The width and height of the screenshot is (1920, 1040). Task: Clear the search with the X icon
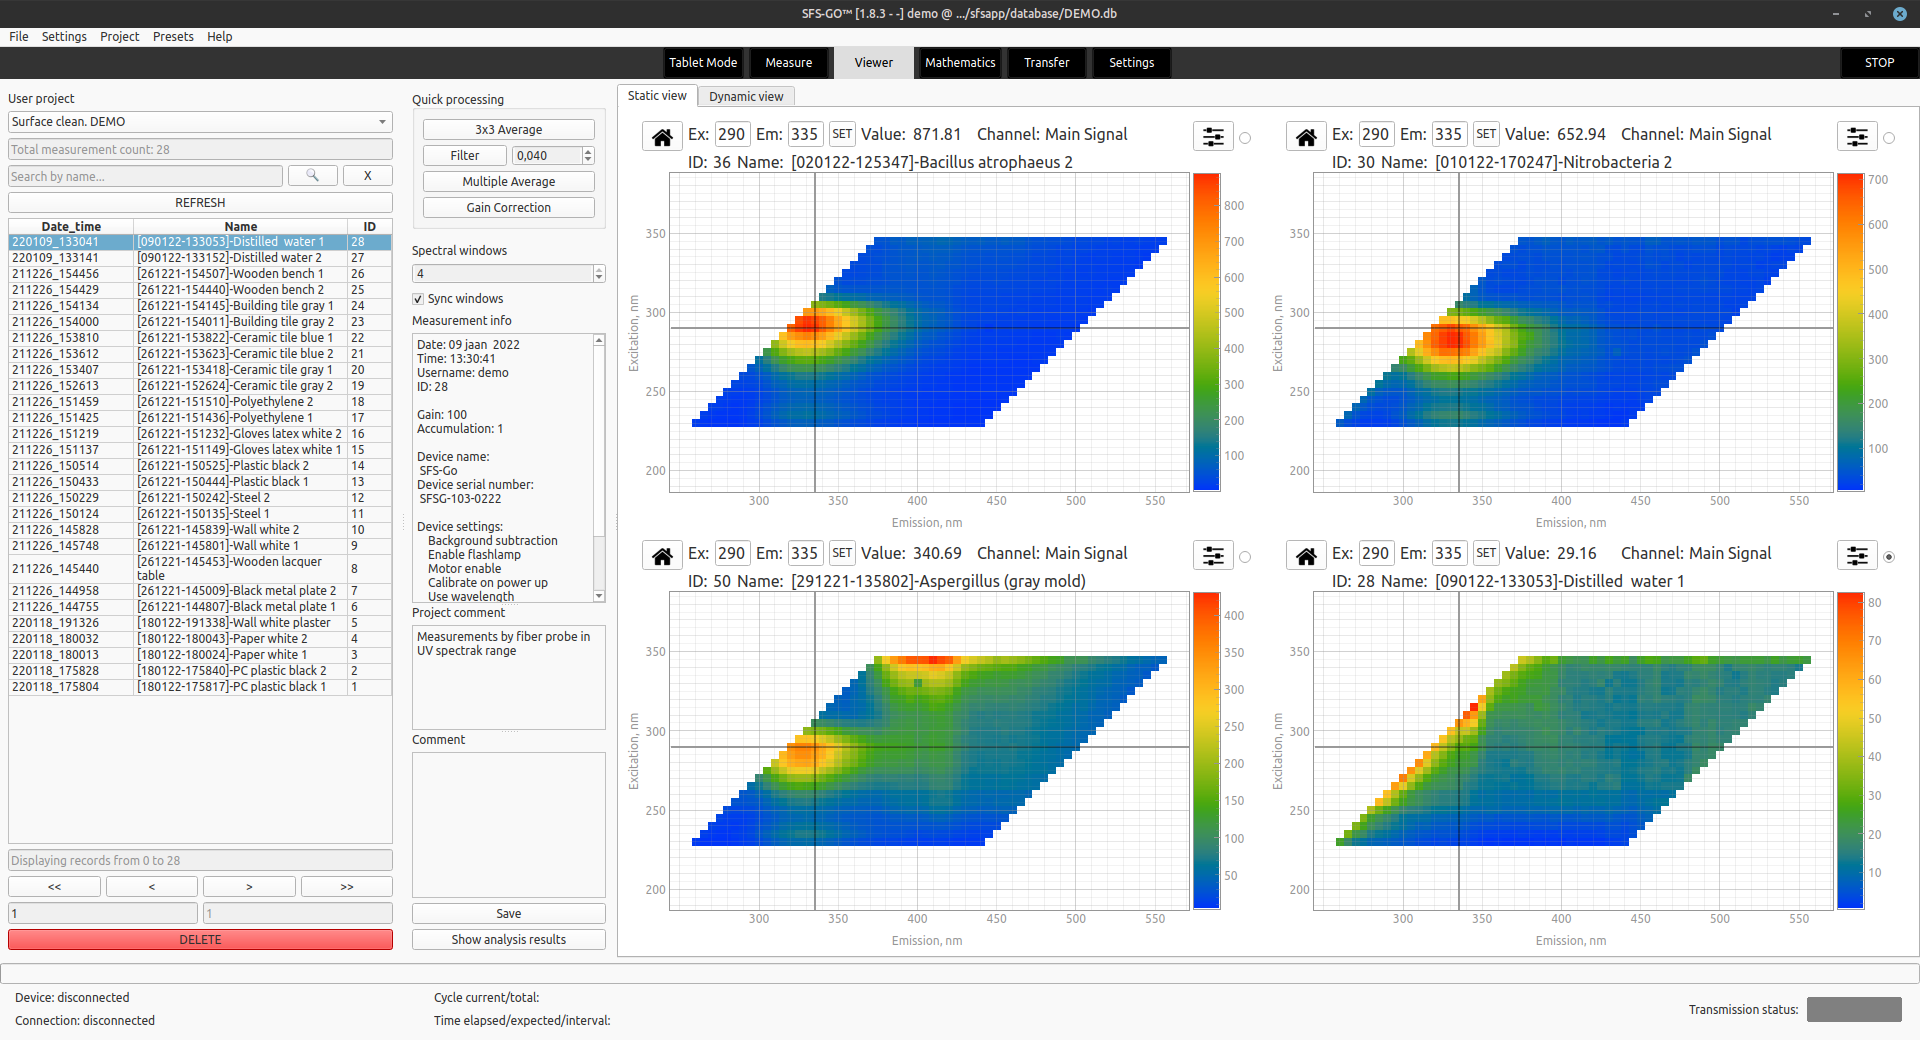point(367,175)
